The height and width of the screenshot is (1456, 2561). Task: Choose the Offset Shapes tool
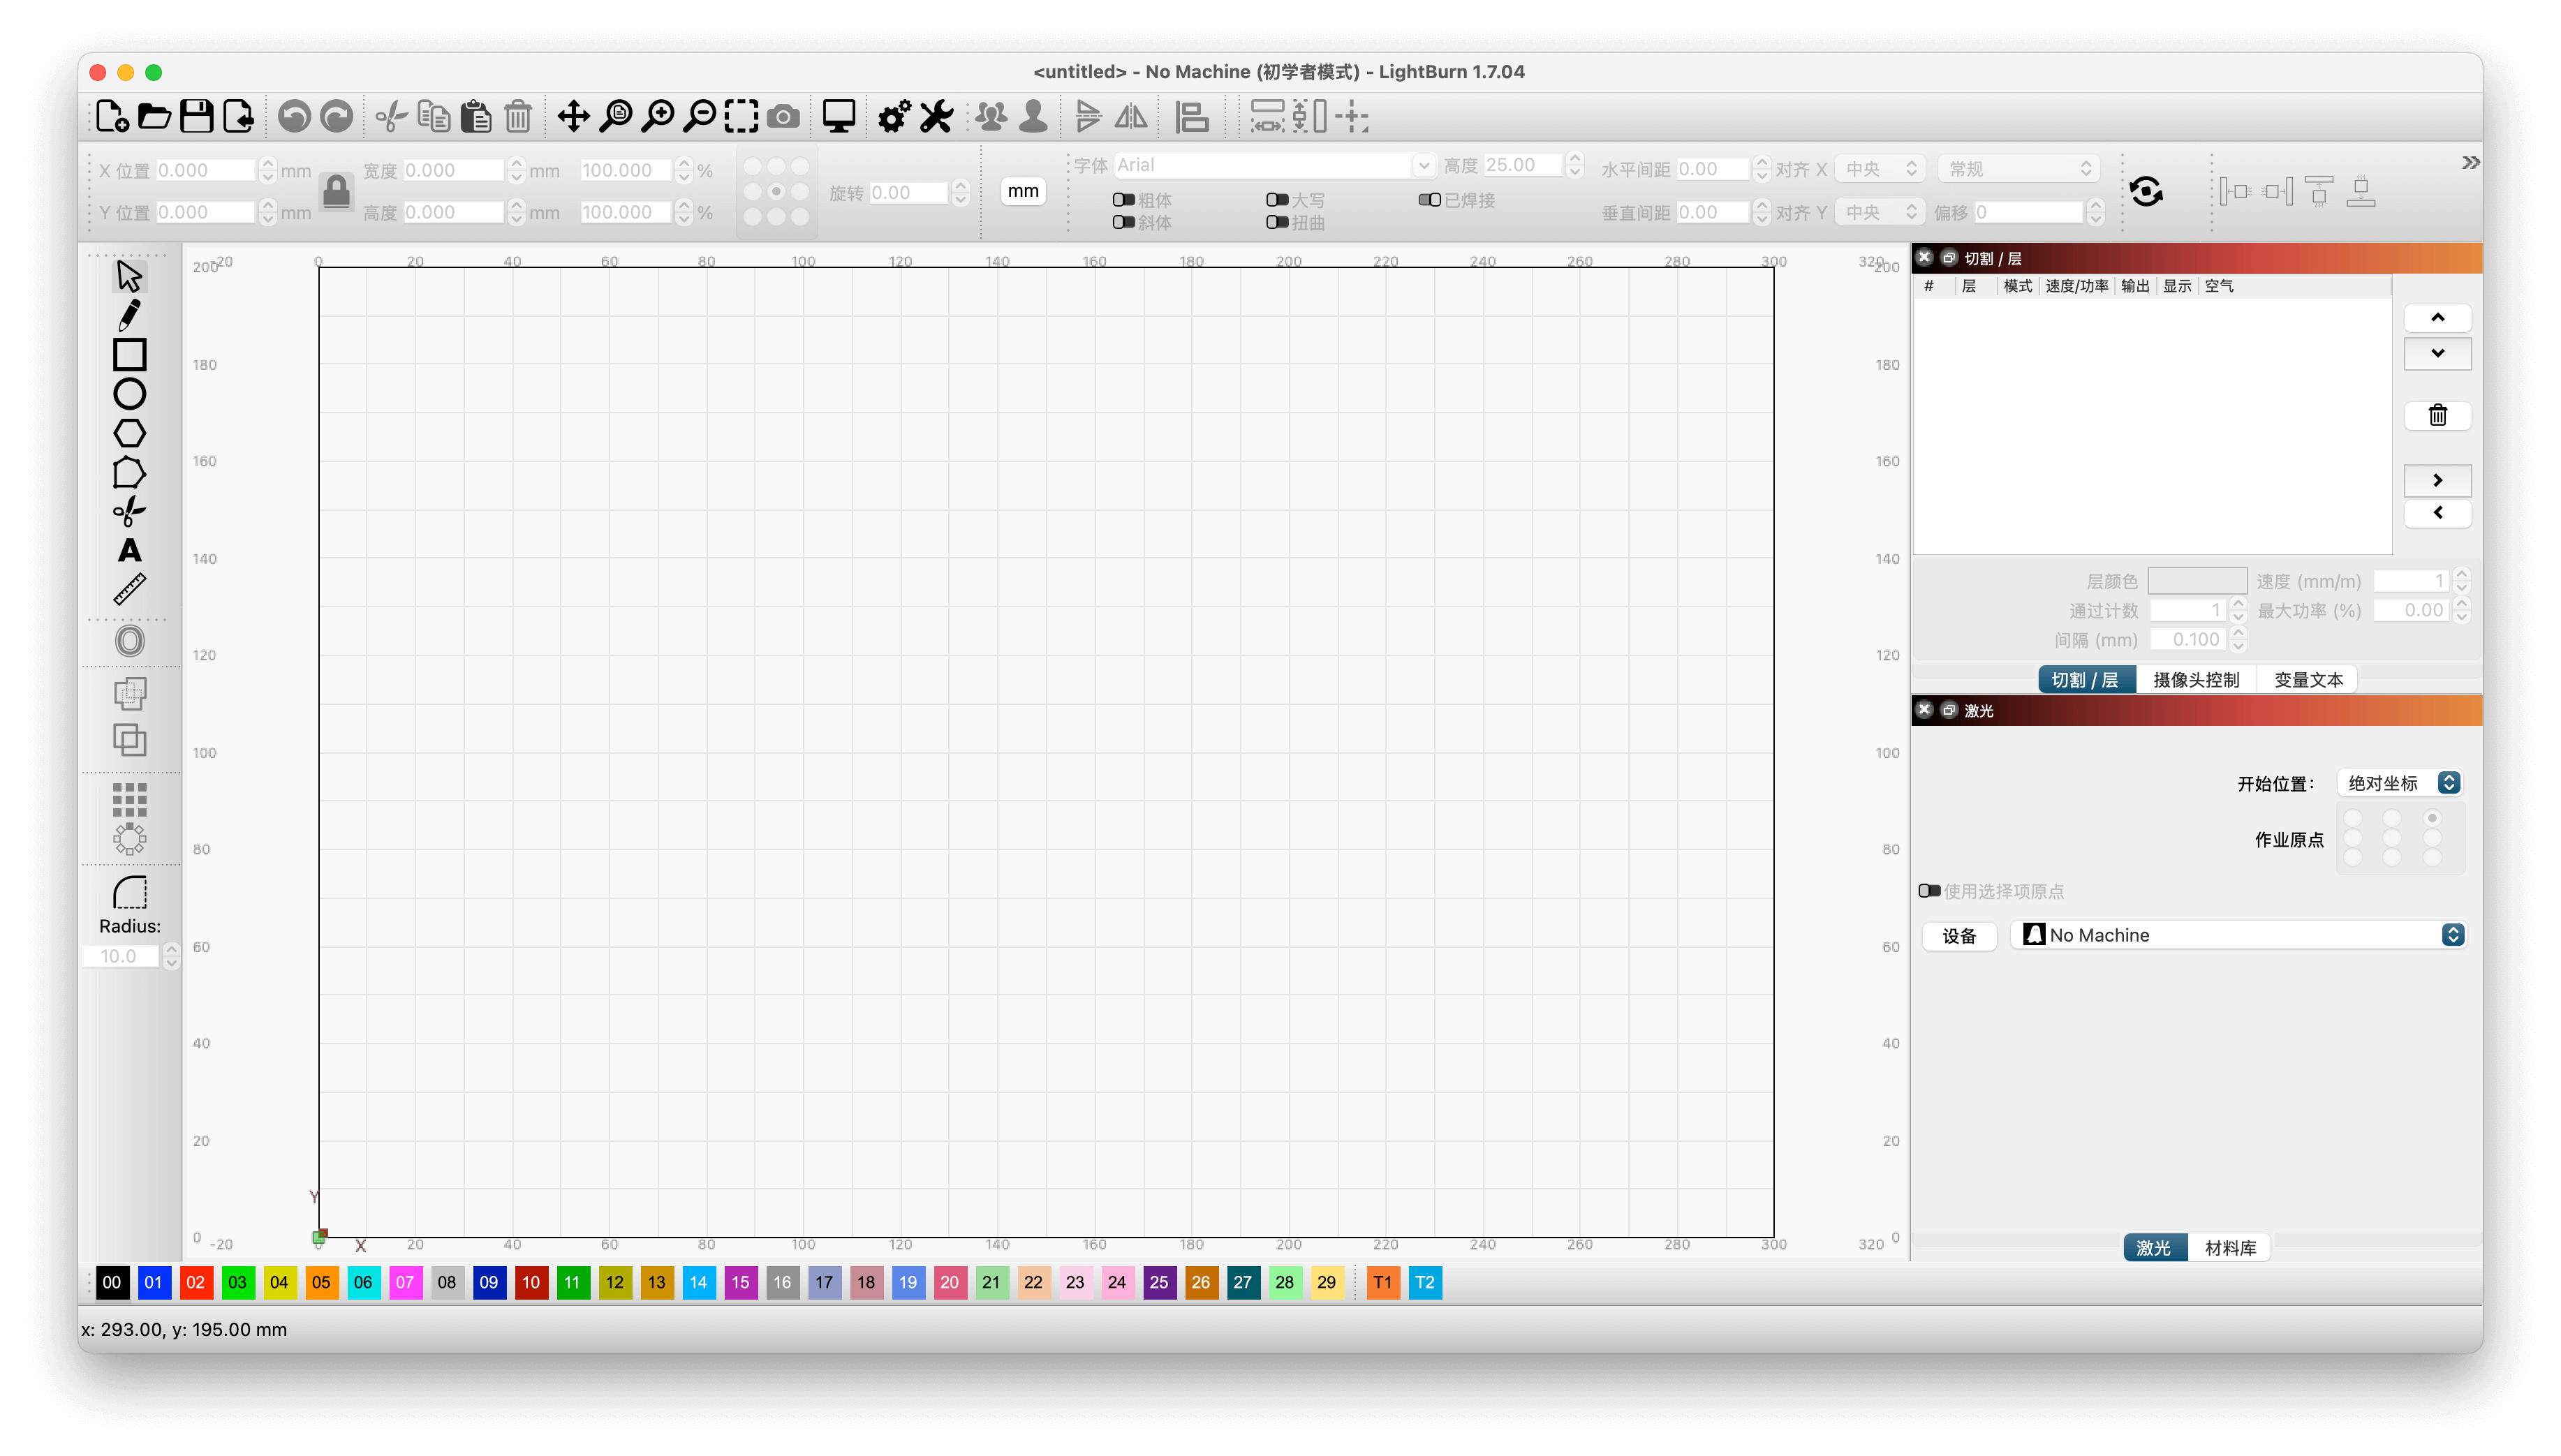tap(129, 641)
